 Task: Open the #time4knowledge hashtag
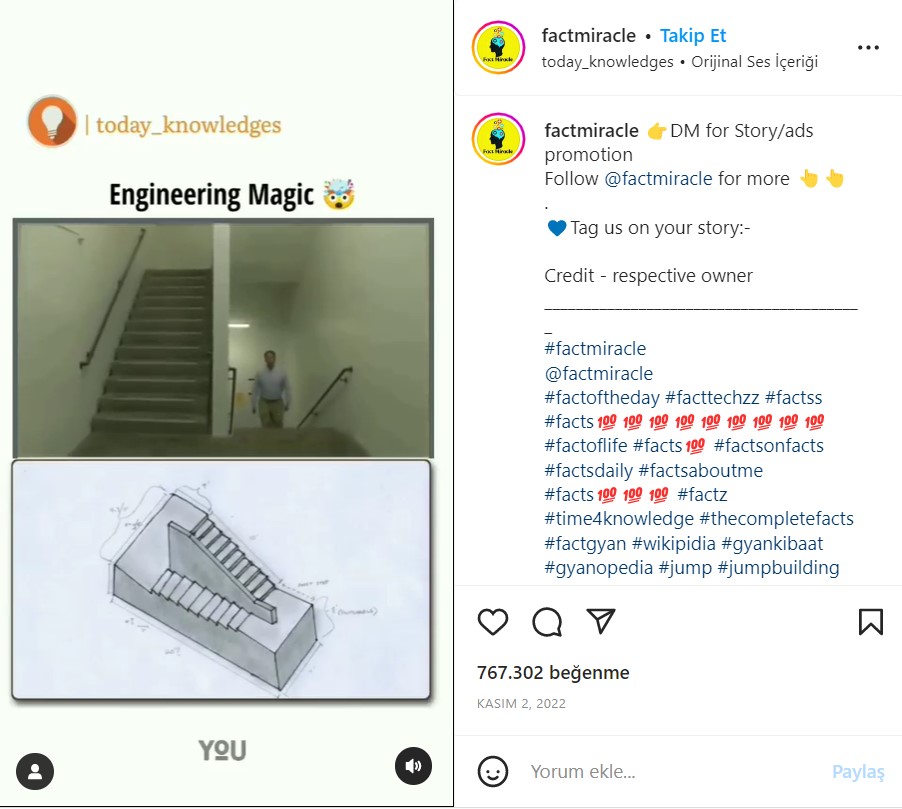619,518
